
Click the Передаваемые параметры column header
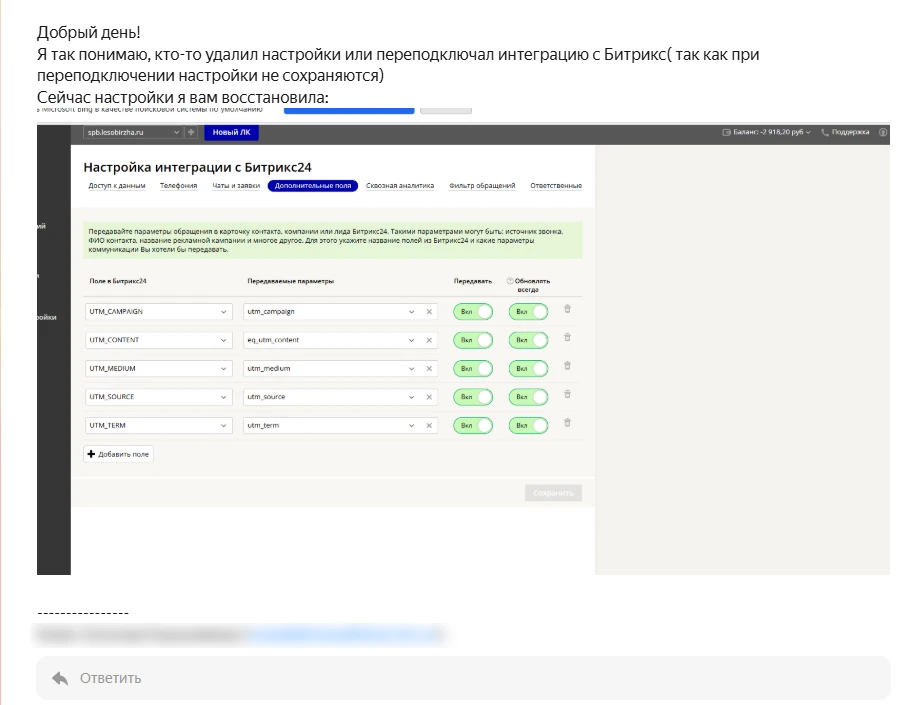tap(291, 281)
